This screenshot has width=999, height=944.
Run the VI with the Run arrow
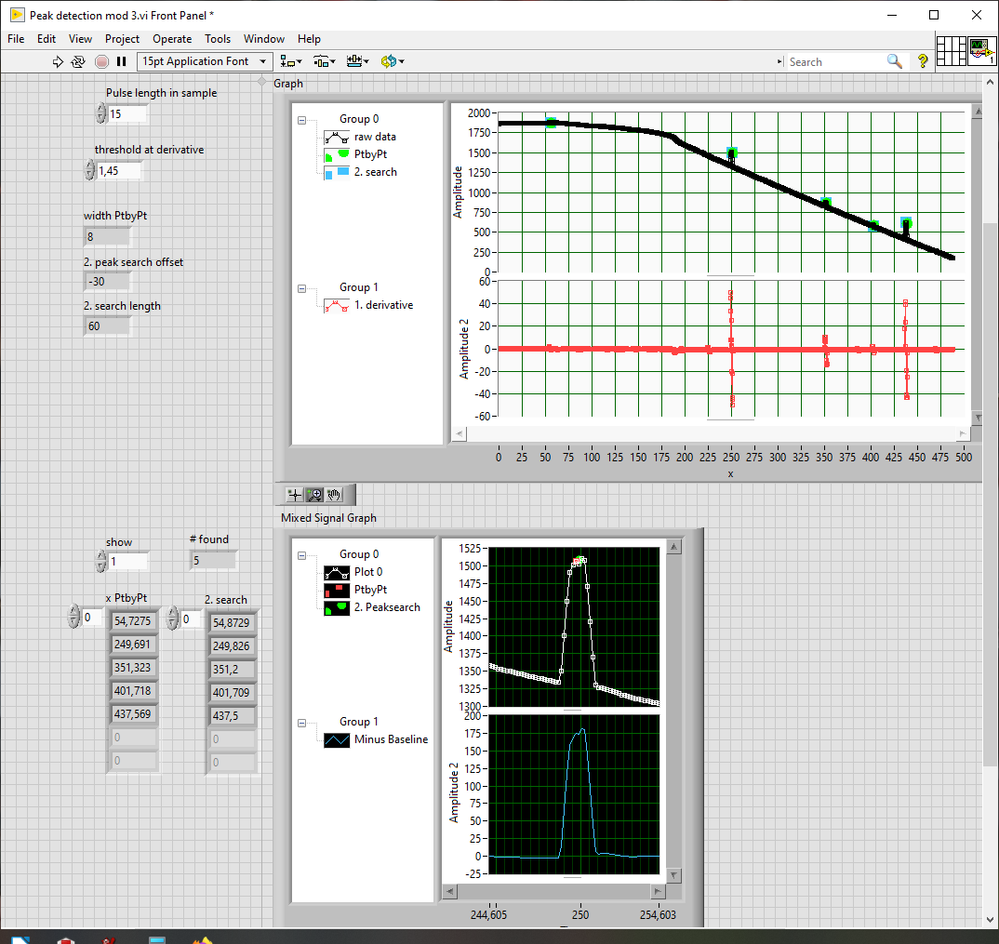(57, 62)
